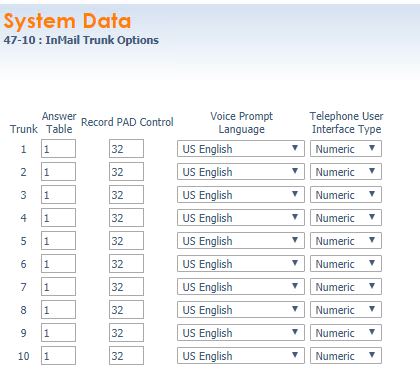Image resolution: width=420 pixels, height=374 pixels.
Task: Click the '47-10 : InMail Trunk Options' title
Action: (81, 40)
